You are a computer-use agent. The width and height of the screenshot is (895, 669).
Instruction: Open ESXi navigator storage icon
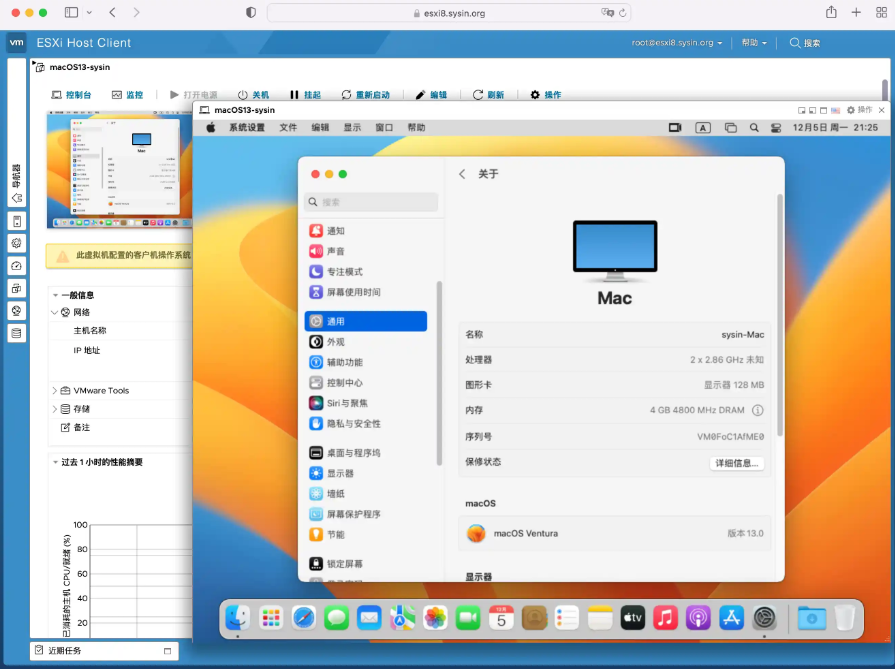pyautogui.click(x=17, y=333)
